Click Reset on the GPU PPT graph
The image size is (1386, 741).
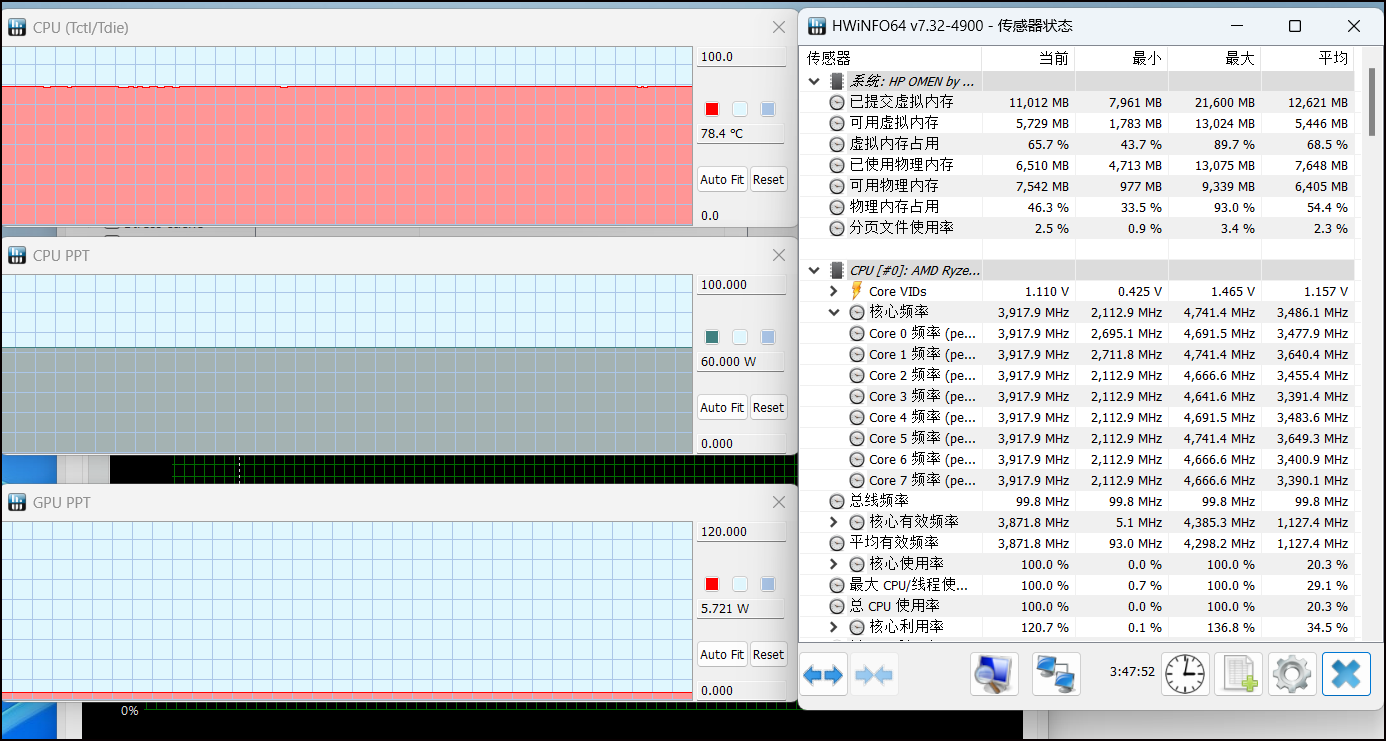point(768,654)
